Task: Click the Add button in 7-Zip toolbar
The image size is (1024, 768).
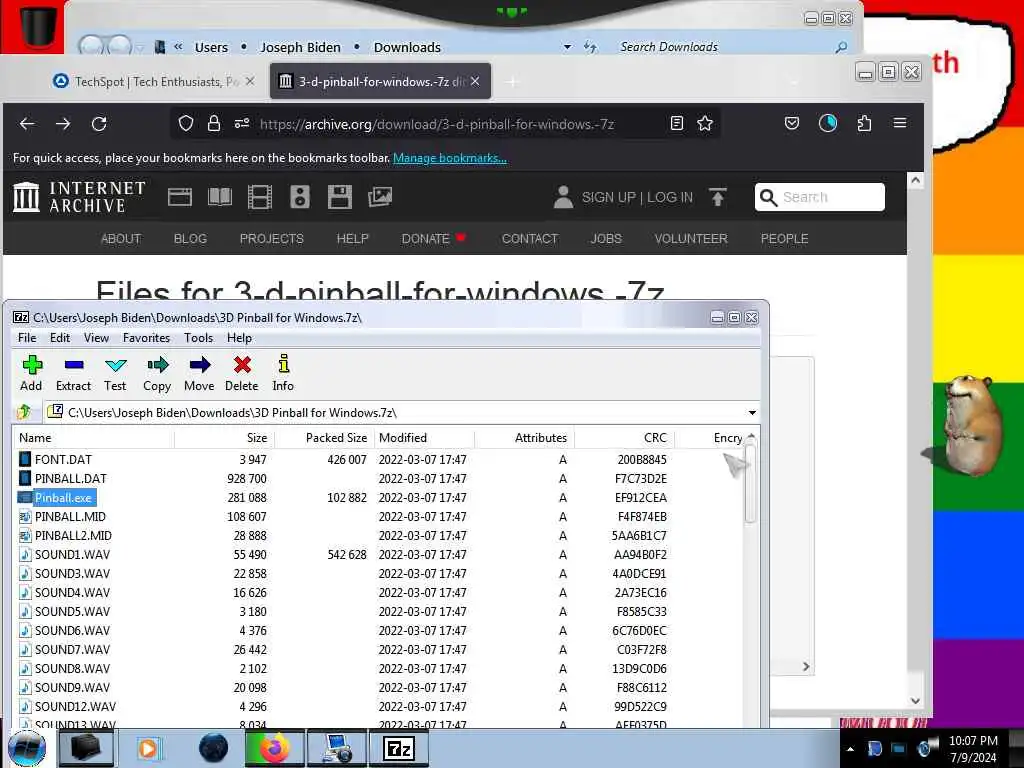Action: (31, 374)
